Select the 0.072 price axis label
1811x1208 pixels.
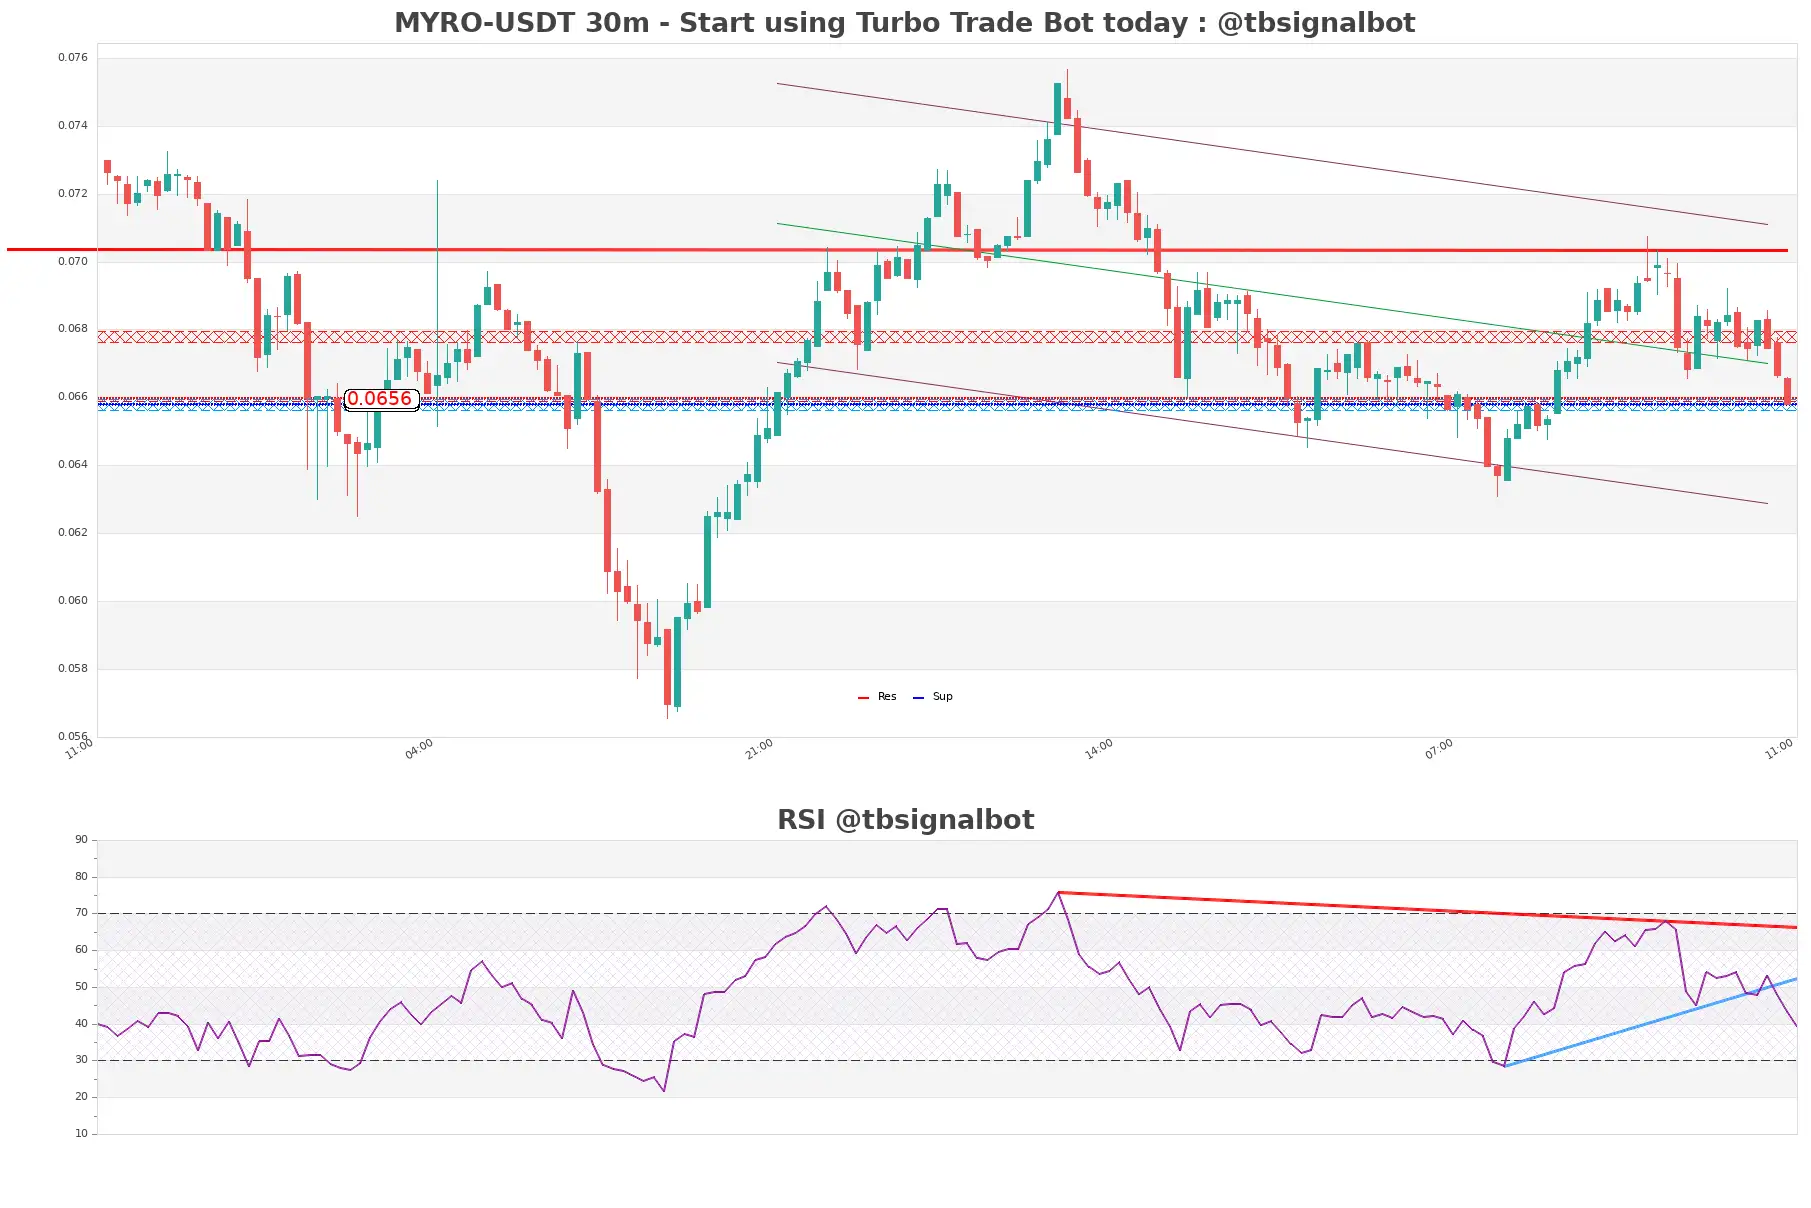[x=73, y=194]
